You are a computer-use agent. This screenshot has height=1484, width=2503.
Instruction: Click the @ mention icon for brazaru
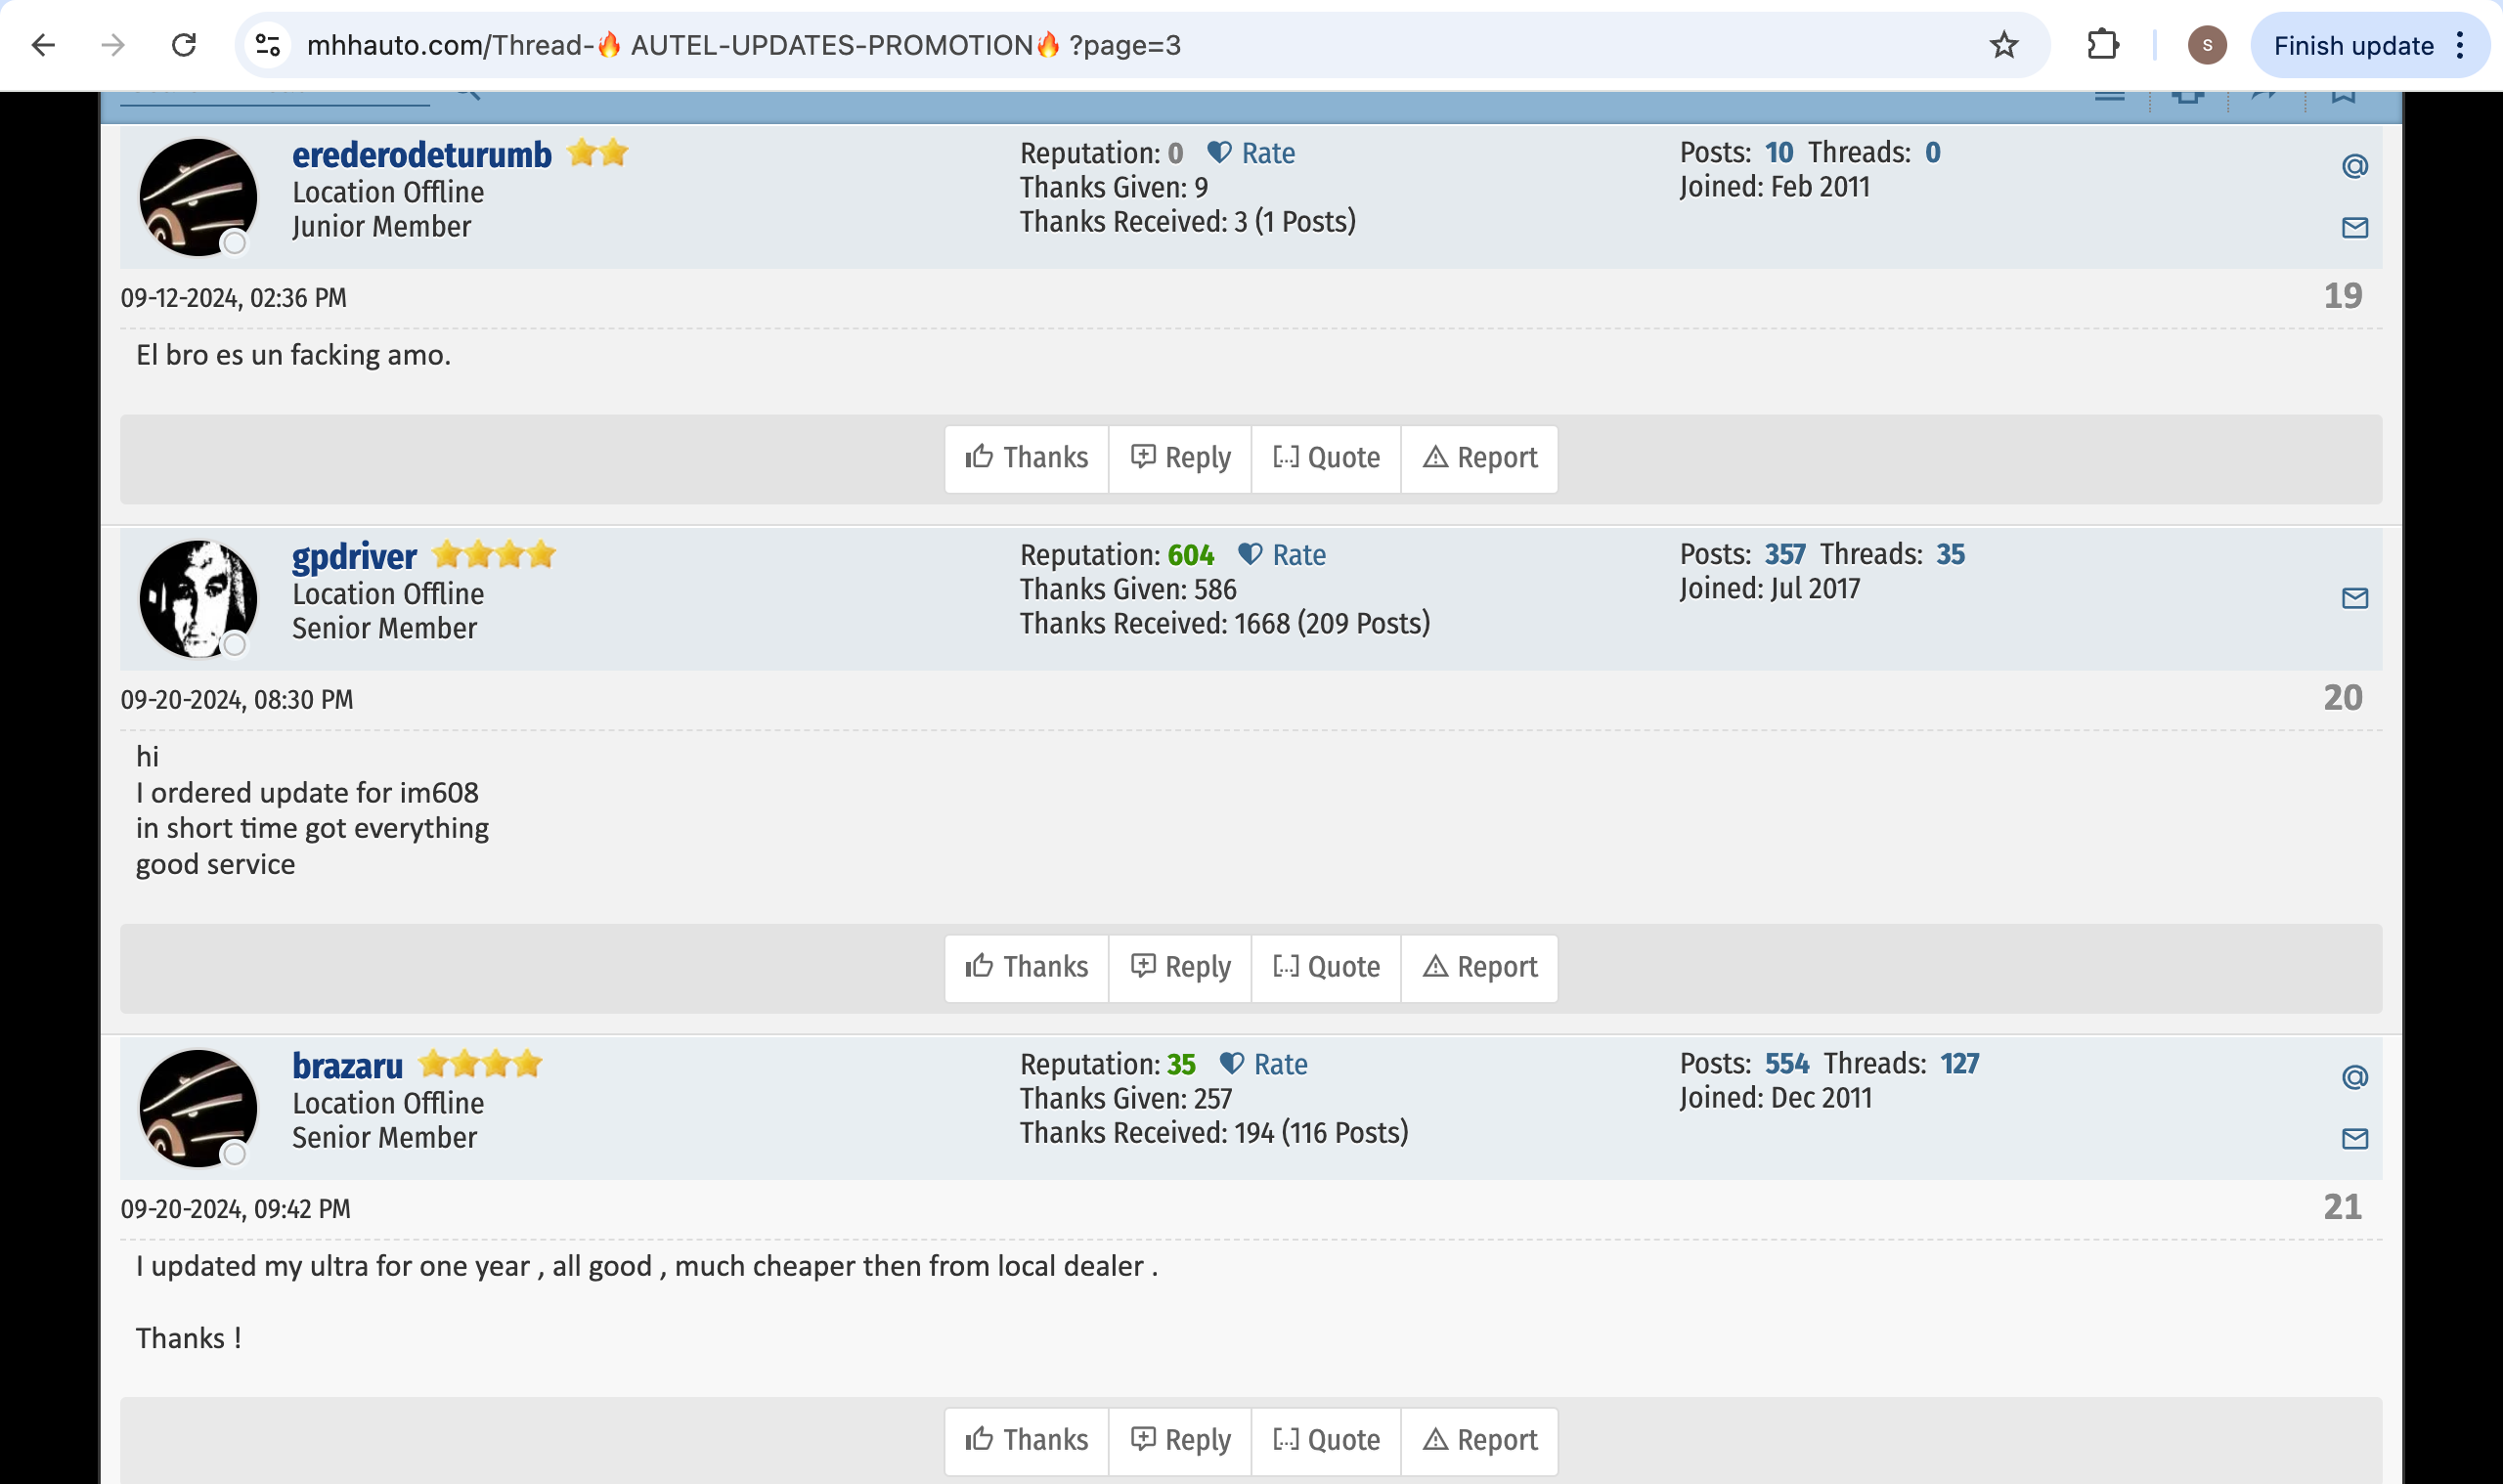[2354, 1077]
